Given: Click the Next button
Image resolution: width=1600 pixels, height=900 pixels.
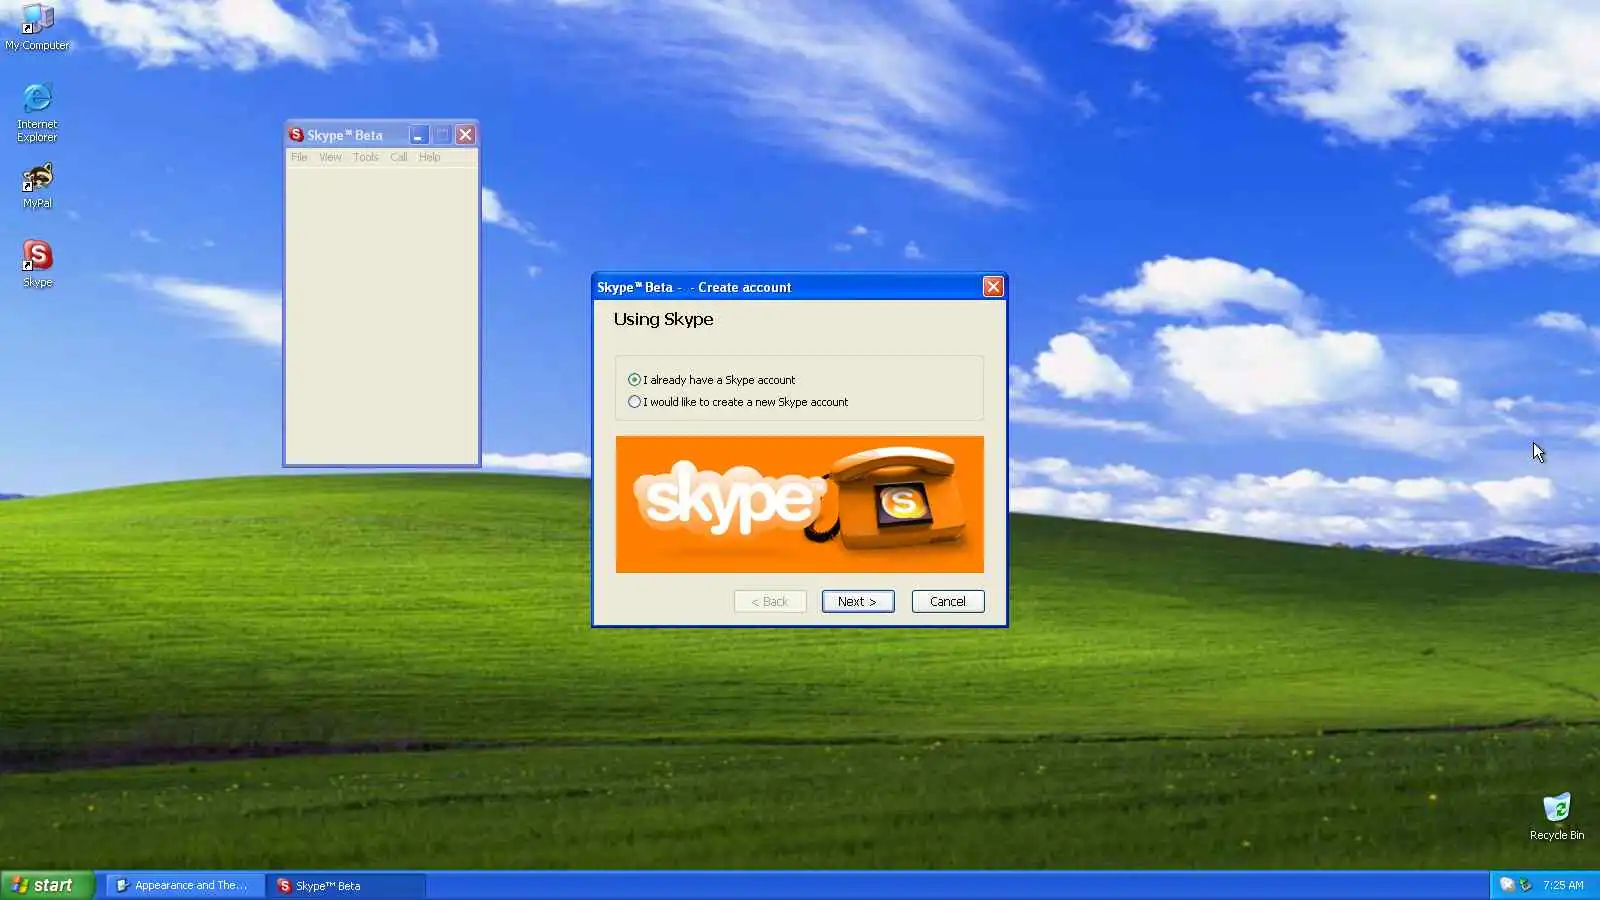Looking at the screenshot, I should 858,601.
